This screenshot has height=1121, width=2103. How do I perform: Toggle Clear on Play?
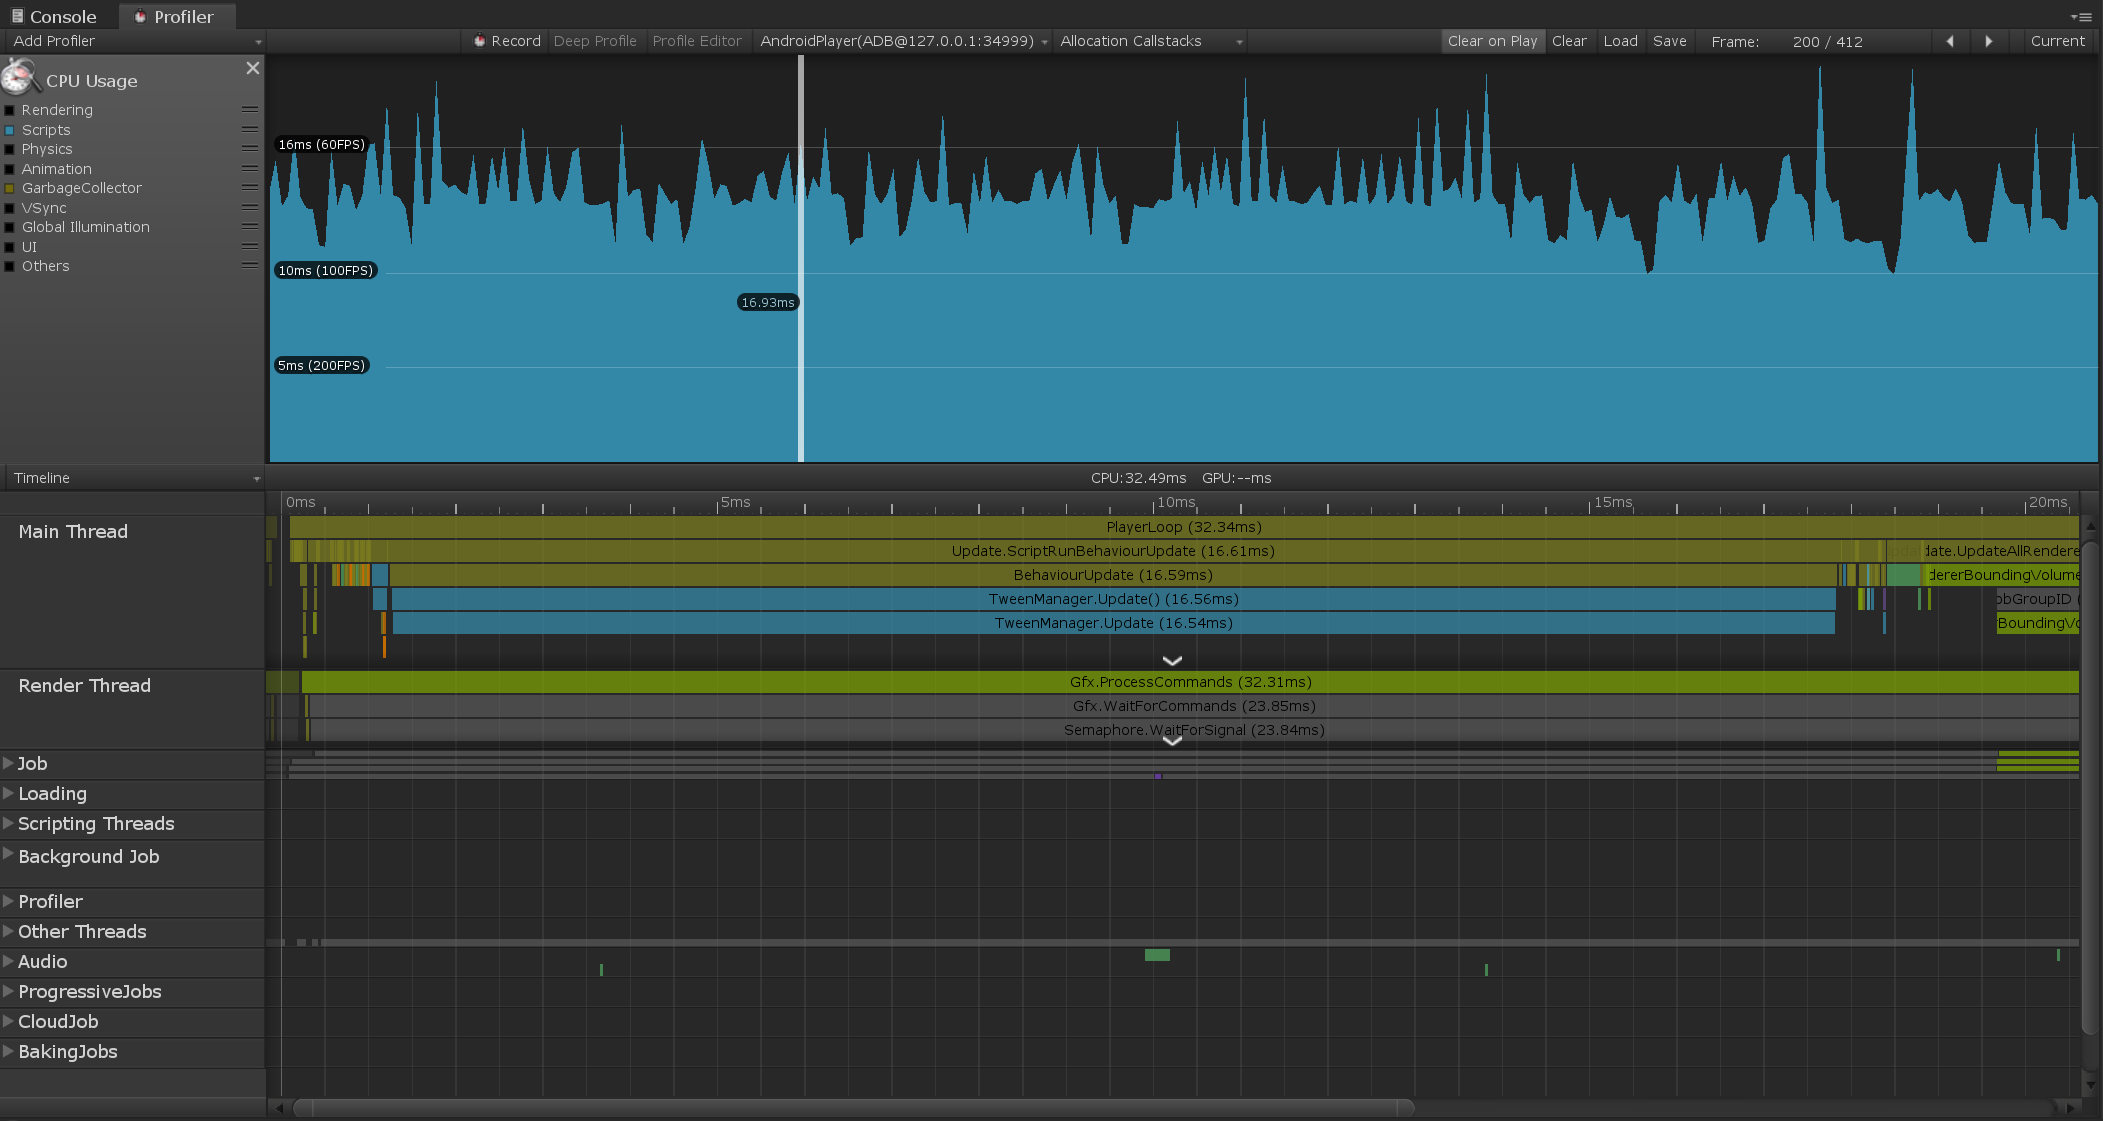(x=1492, y=41)
